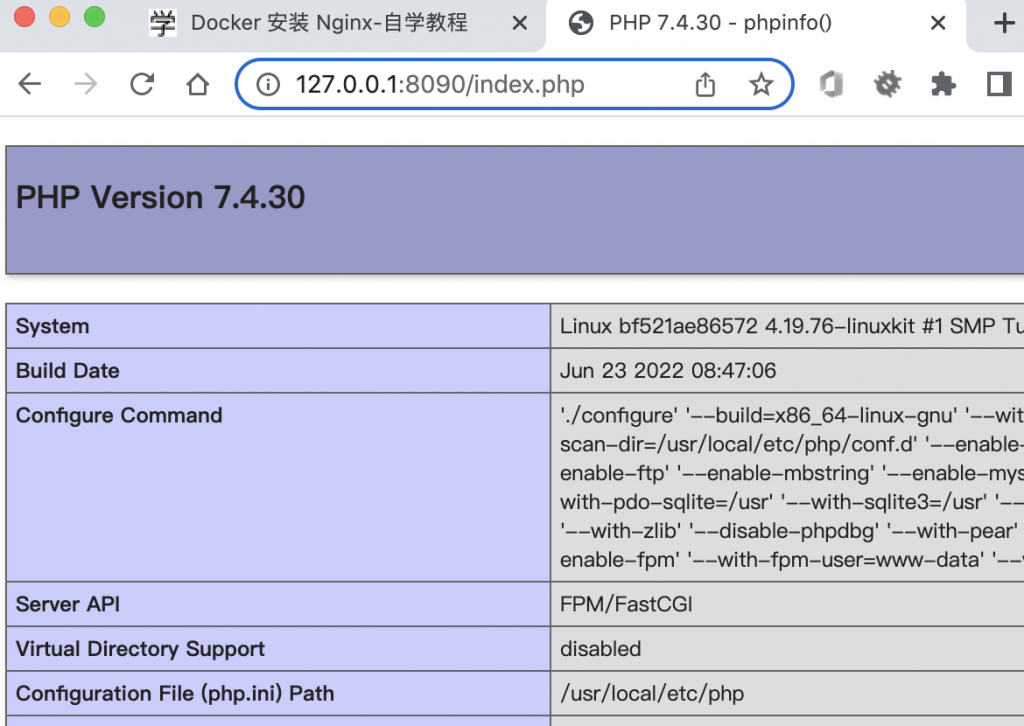Navigate forward with the right arrow
This screenshot has width=1024, height=726.
coord(85,84)
